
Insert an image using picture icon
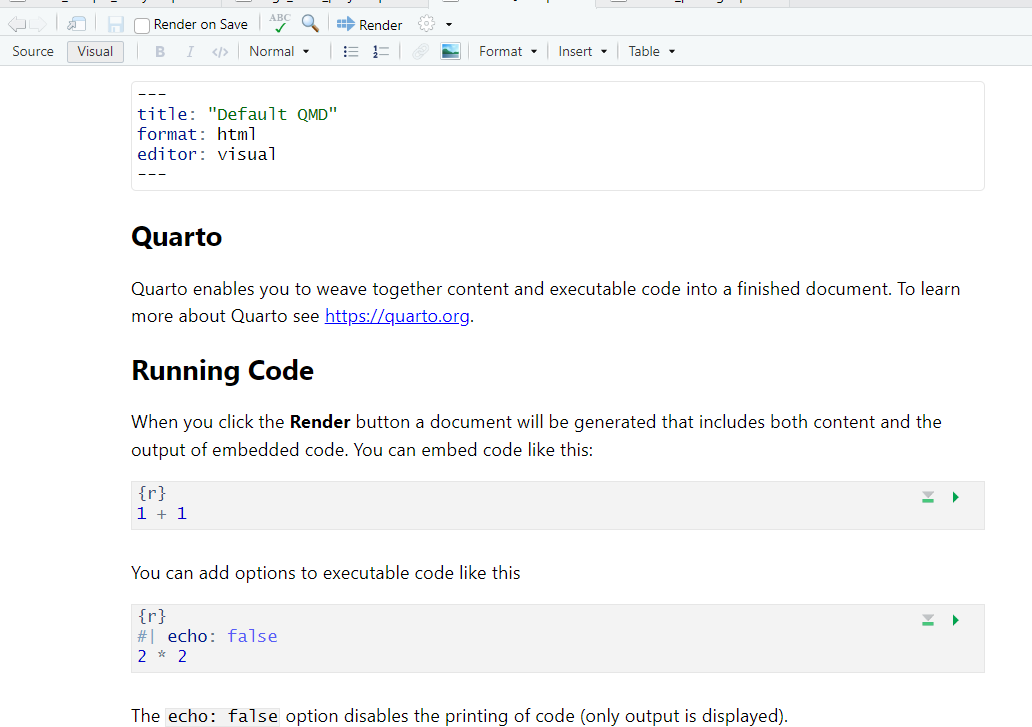pyautogui.click(x=450, y=51)
